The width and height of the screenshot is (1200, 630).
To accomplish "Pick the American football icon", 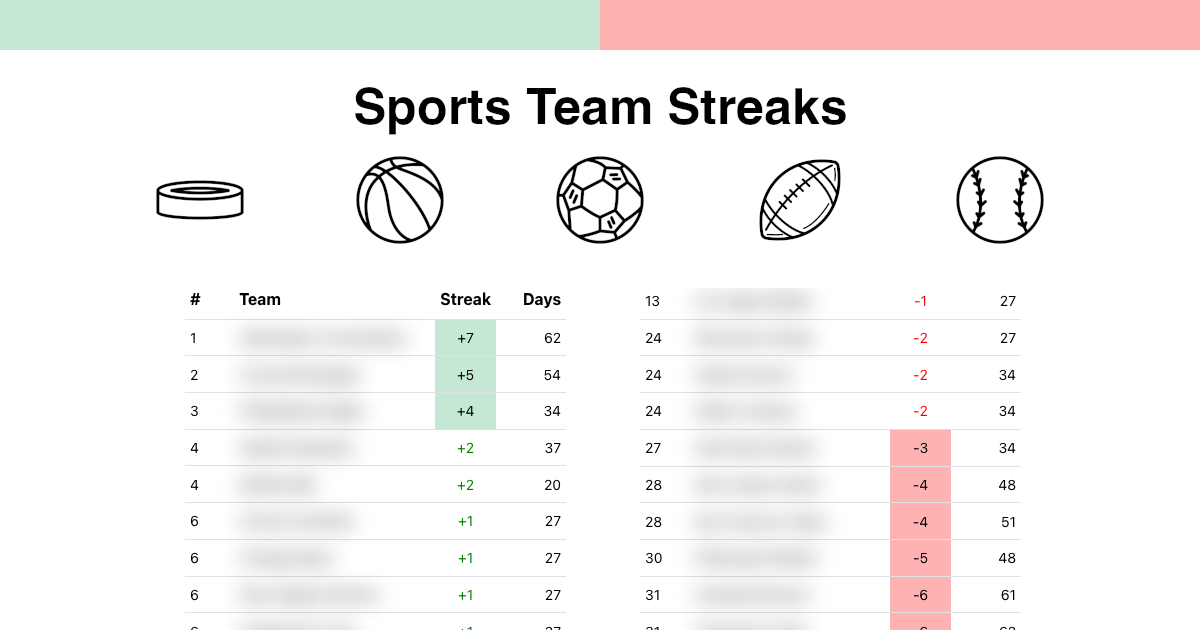I will click(800, 200).
